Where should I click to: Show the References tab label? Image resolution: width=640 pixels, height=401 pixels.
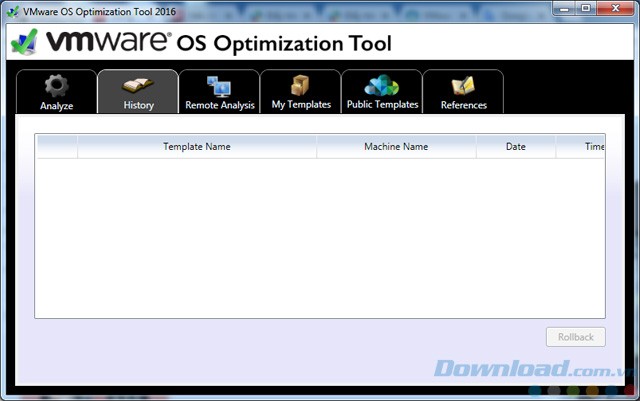coord(464,105)
